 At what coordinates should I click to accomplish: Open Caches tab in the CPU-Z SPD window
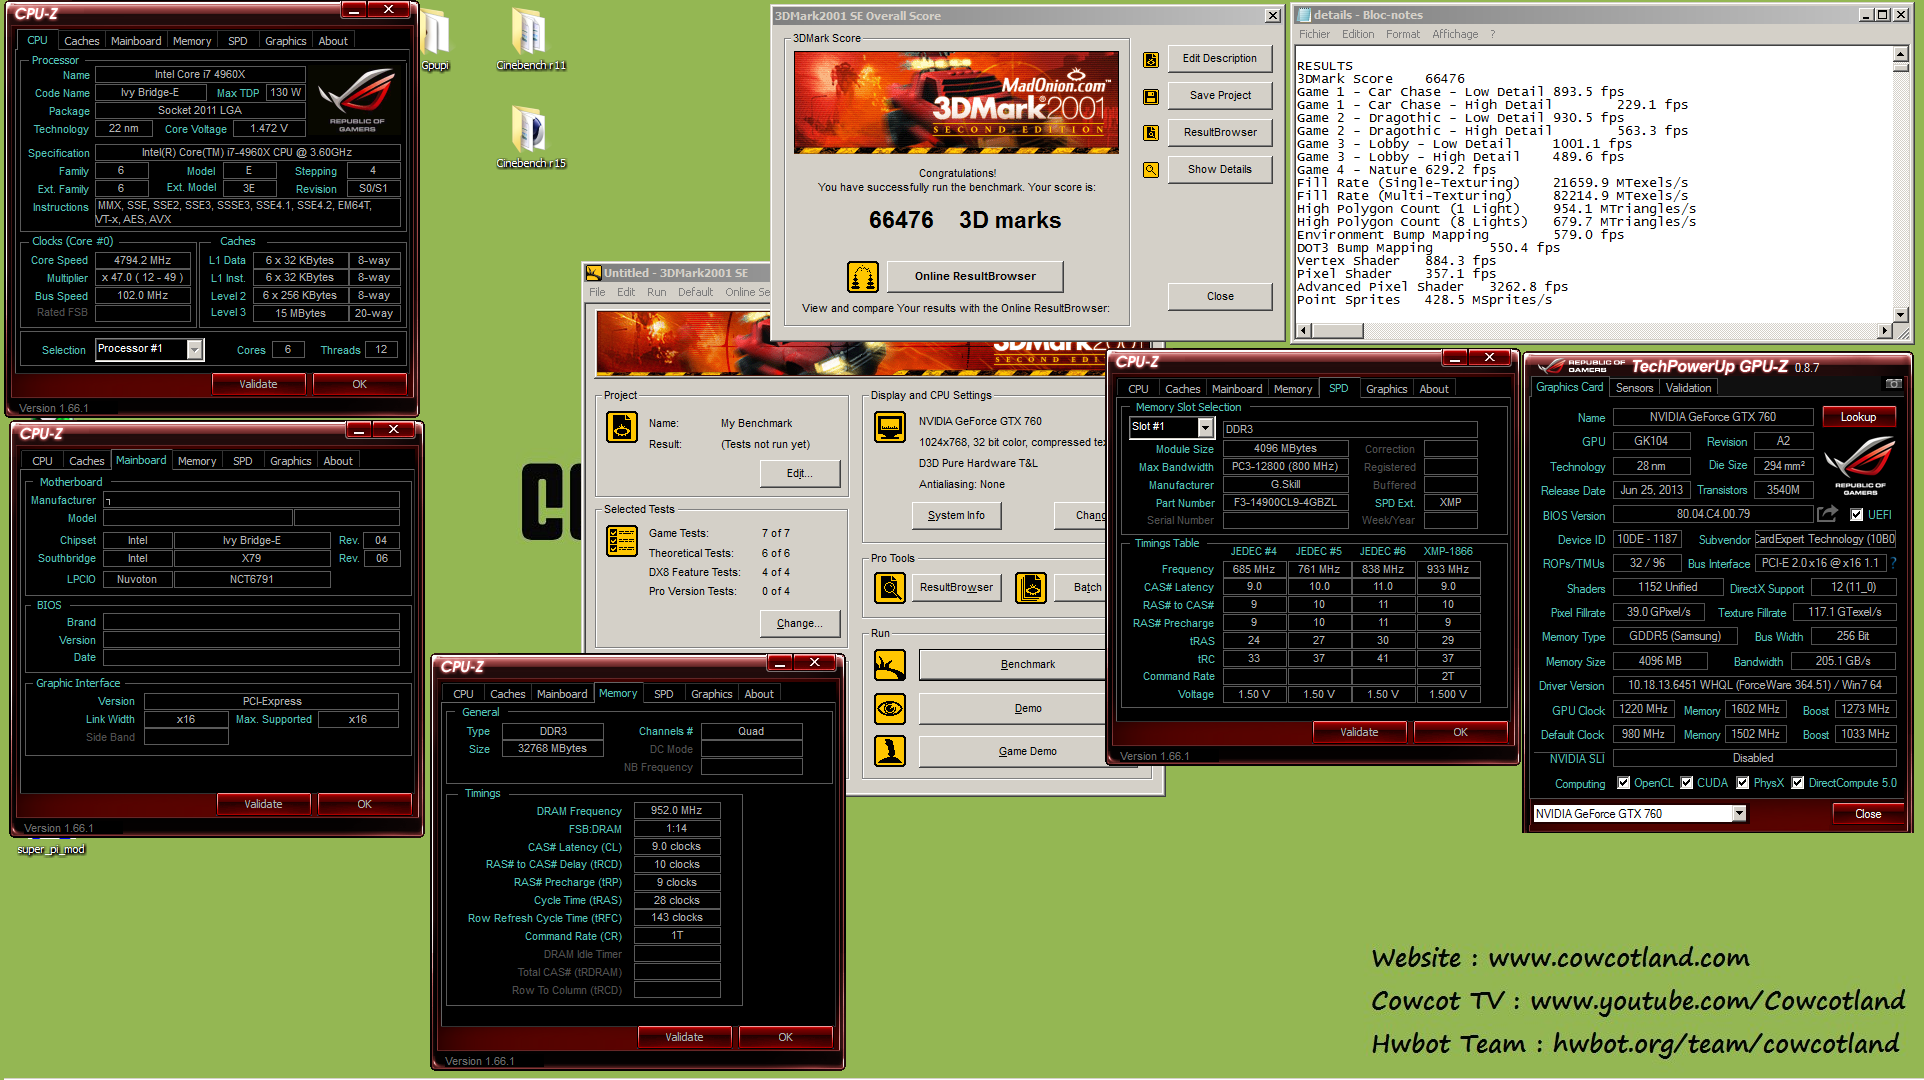[x=1182, y=389]
